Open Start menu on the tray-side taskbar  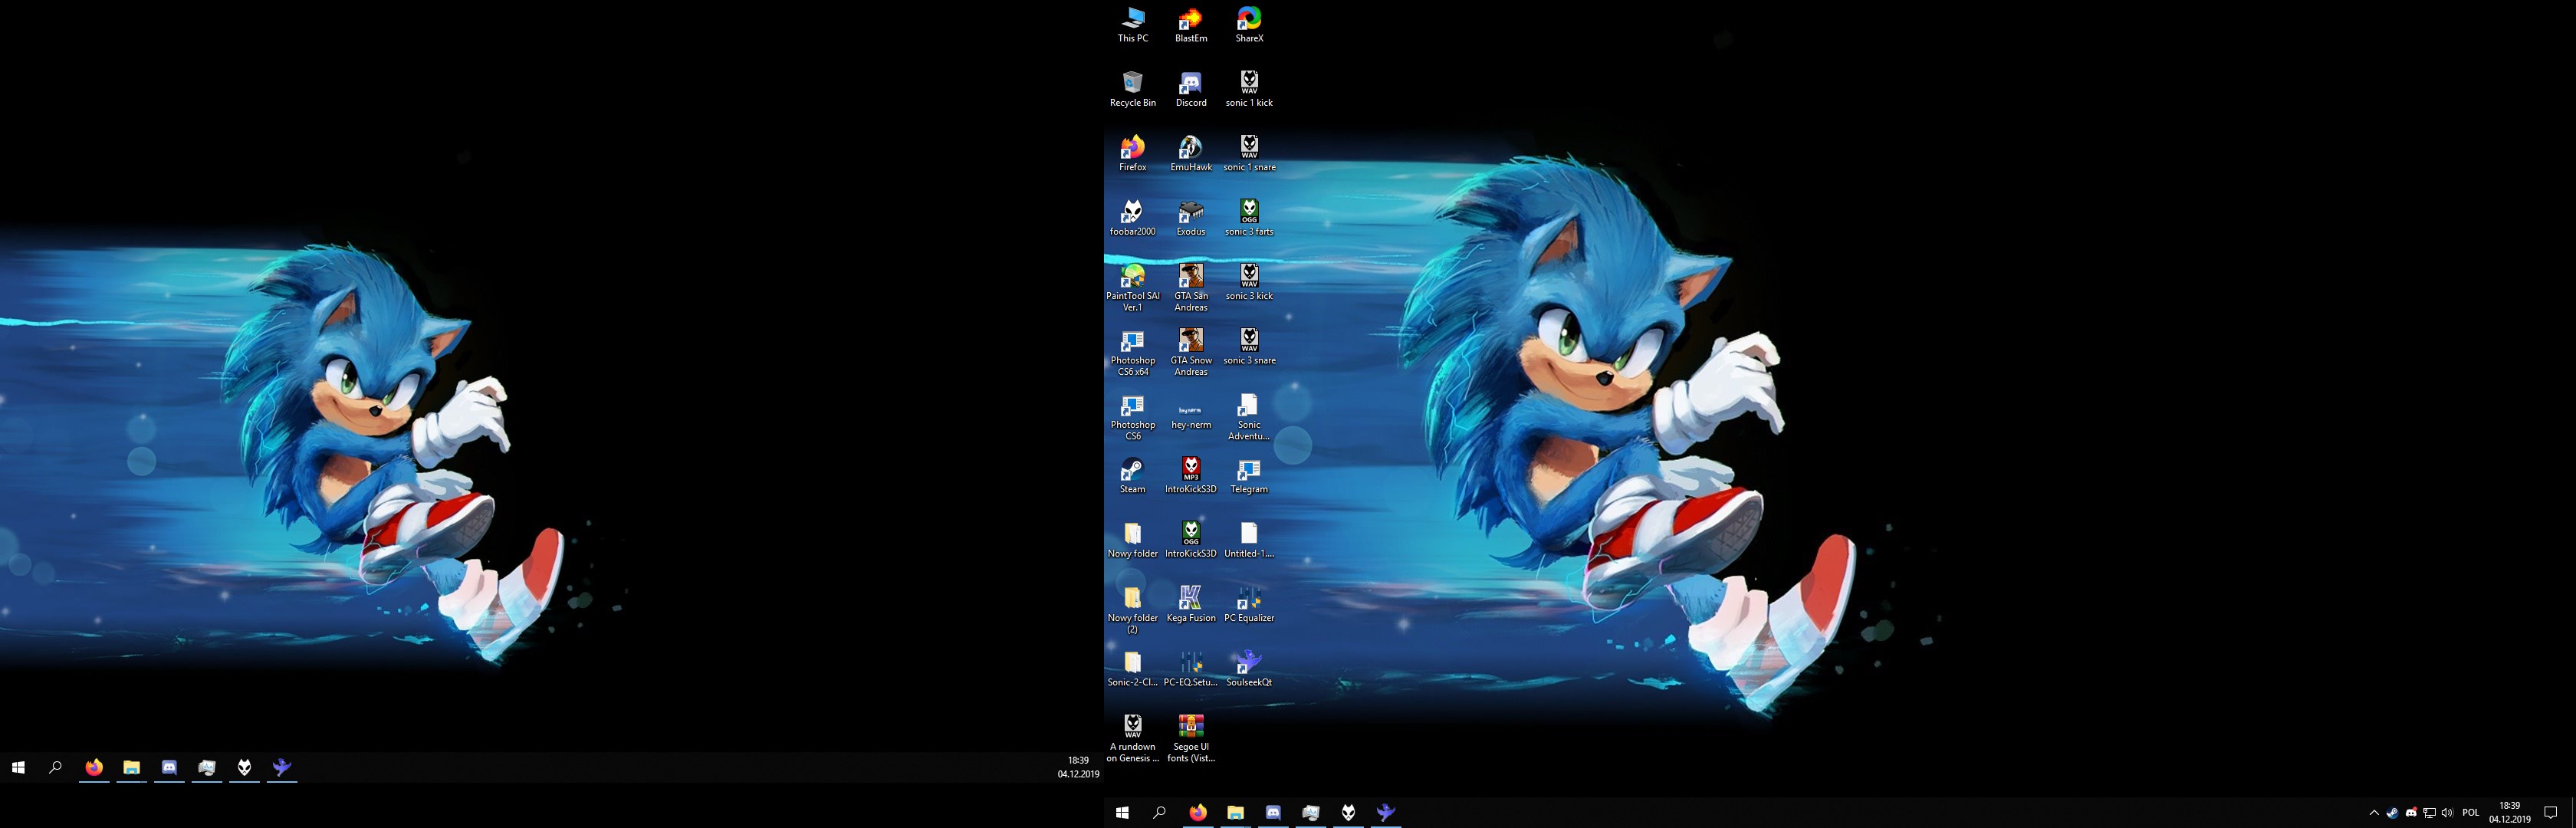click(x=1122, y=813)
